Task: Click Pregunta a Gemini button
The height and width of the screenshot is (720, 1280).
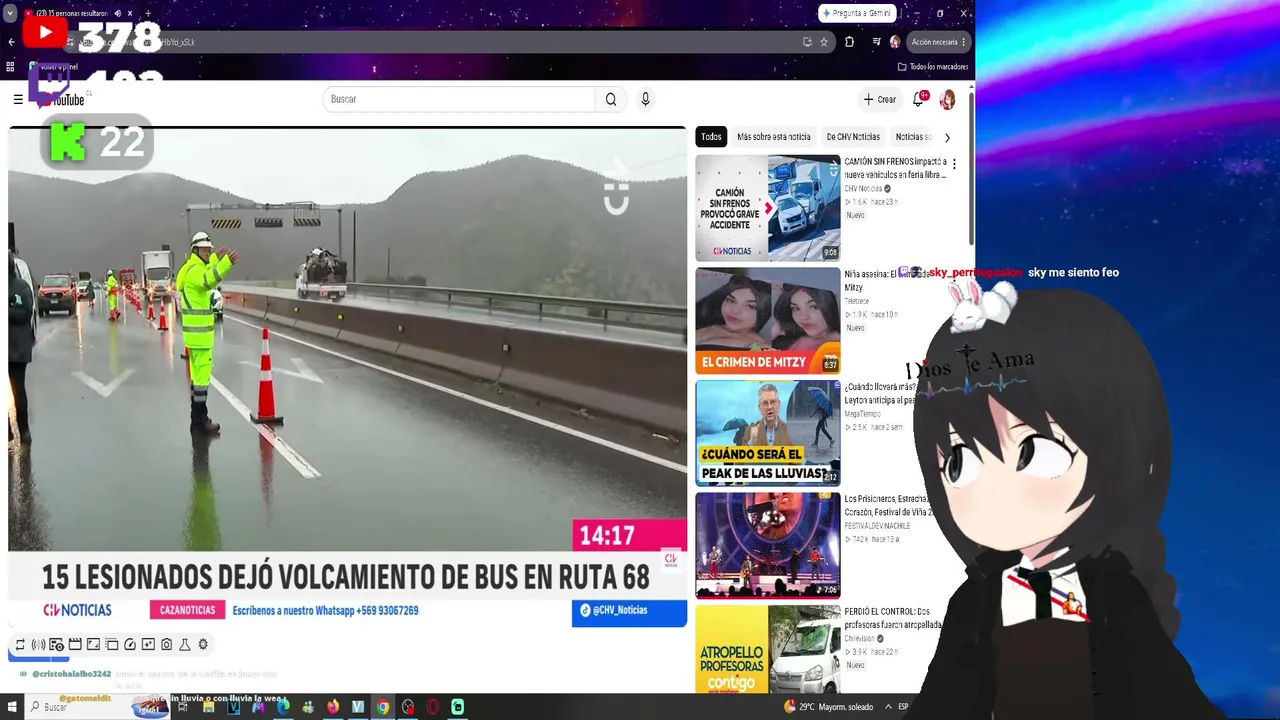Action: 856,13
